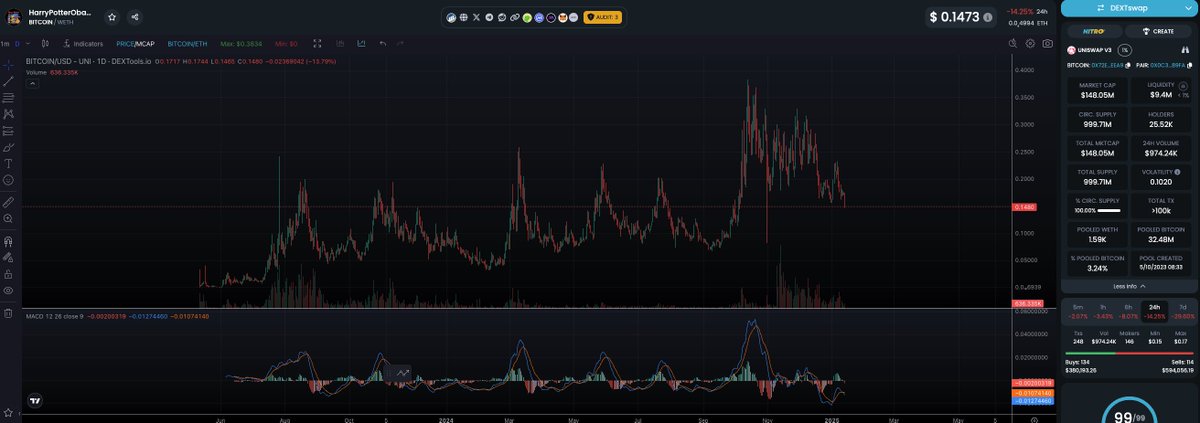Collapse the indicator legend arrow under Volume
Viewport: 1200px width, 423px height.
click(32, 83)
